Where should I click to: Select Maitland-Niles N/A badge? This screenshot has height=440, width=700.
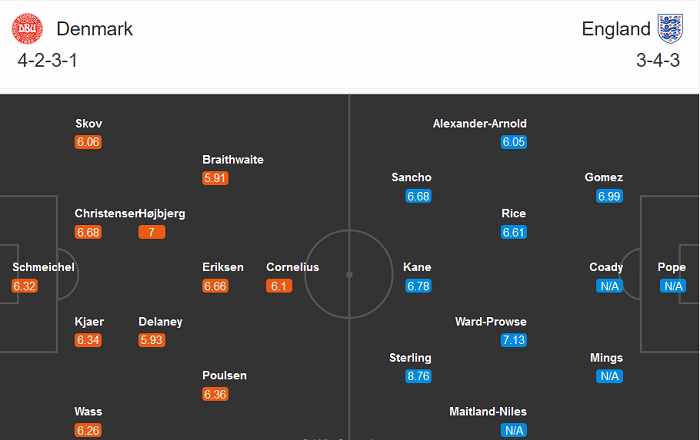click(x=514, y=430)
